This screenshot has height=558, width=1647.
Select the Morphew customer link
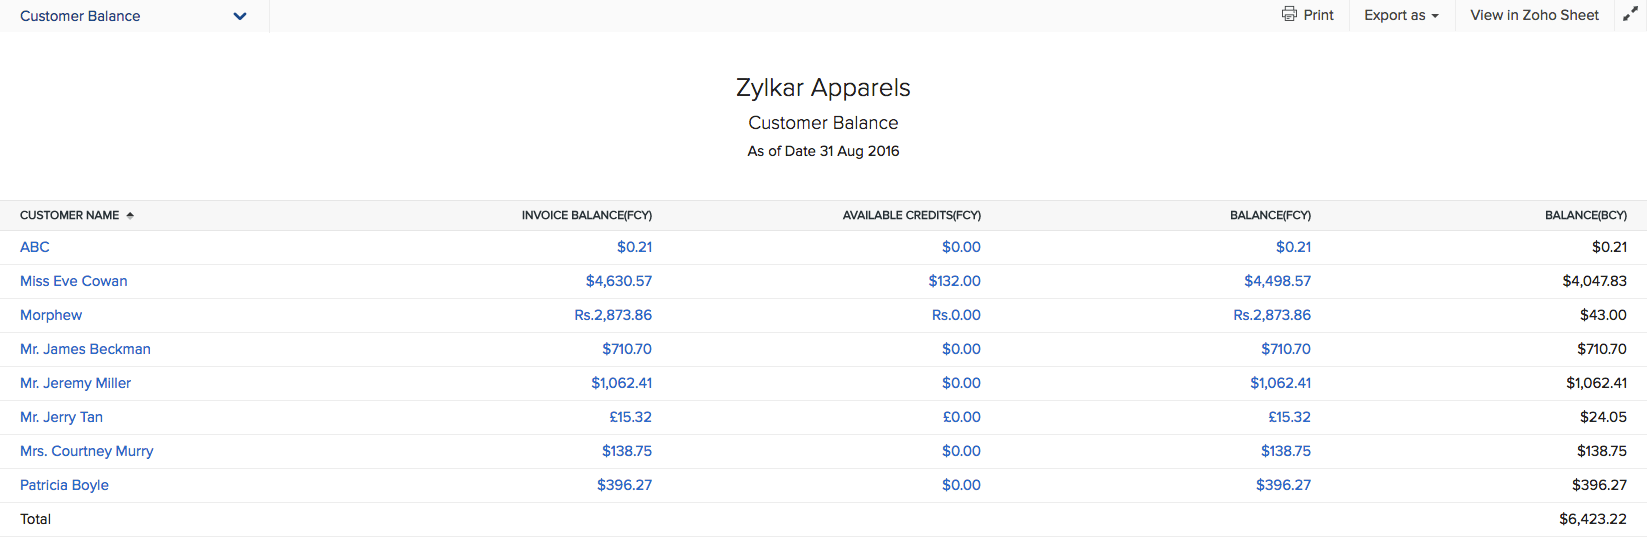click(51, 315)
